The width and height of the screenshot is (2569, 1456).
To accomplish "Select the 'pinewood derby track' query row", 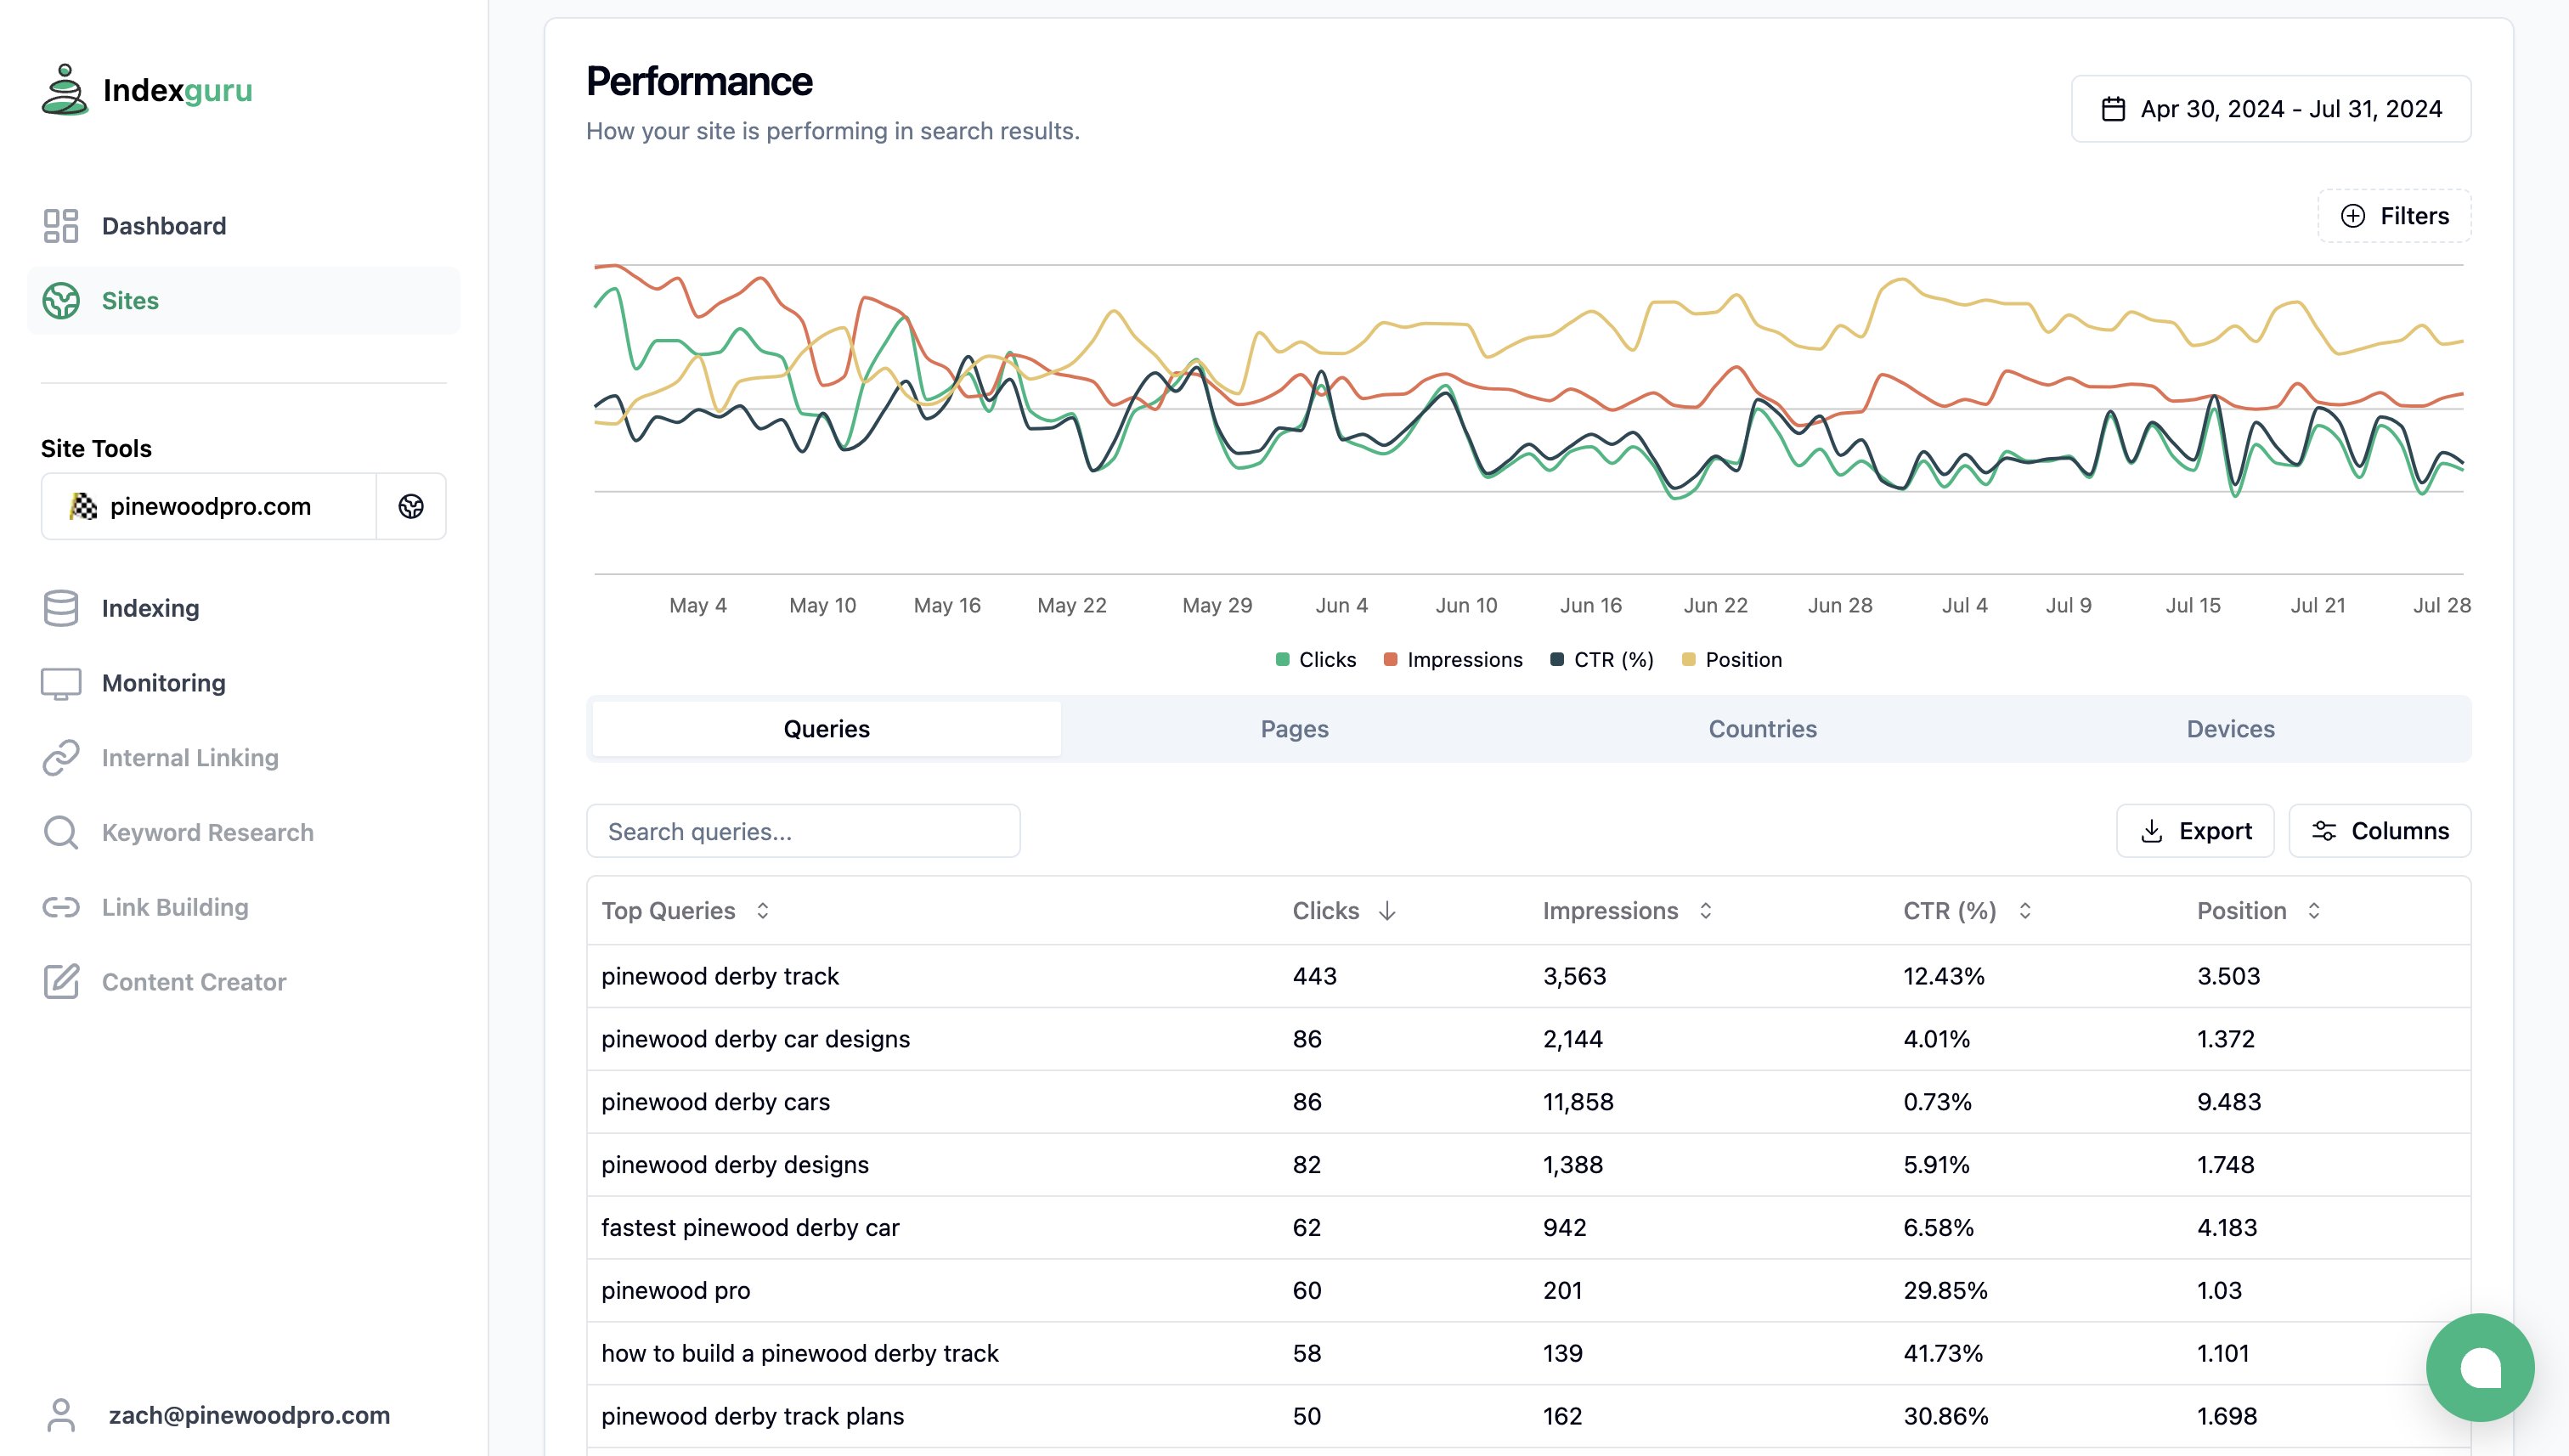I will point(1528,976).
